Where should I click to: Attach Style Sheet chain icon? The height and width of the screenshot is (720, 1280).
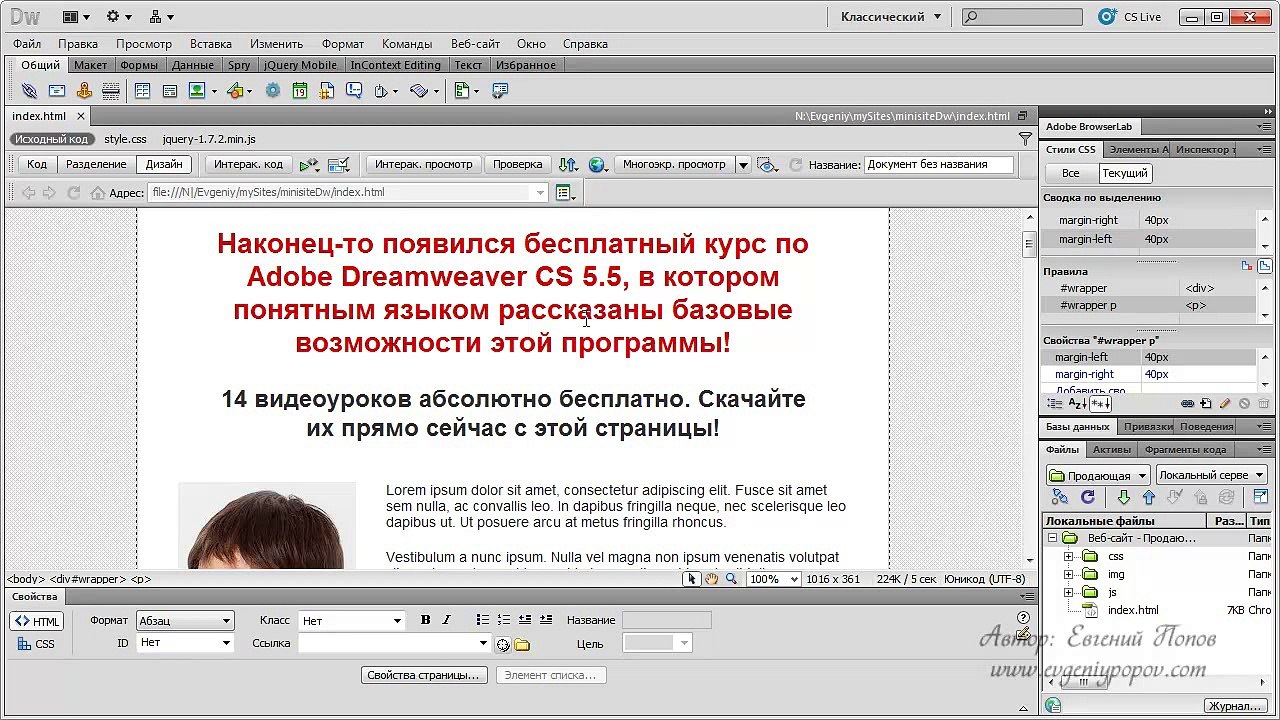pos(1187,404)
